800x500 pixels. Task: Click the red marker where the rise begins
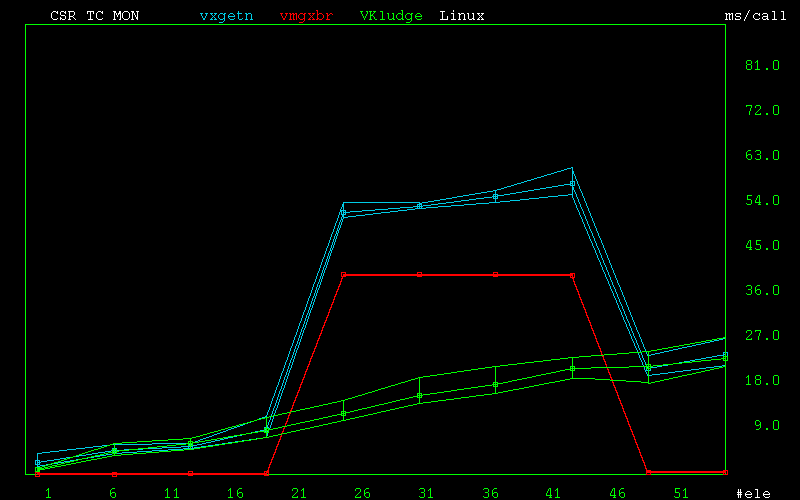266,474
